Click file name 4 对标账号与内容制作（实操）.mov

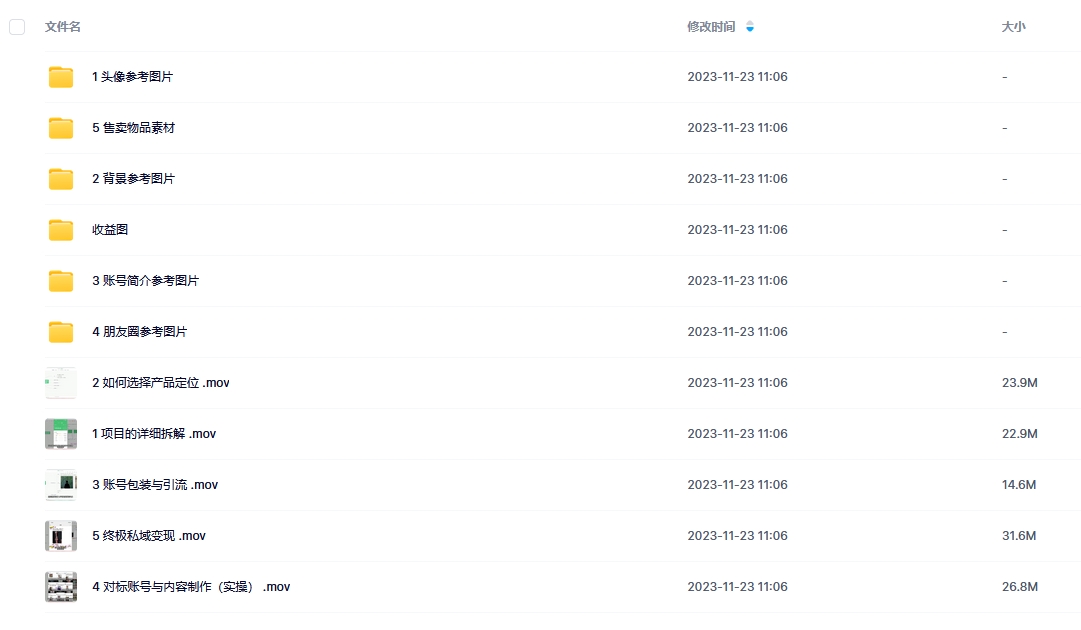click(191, 587)
